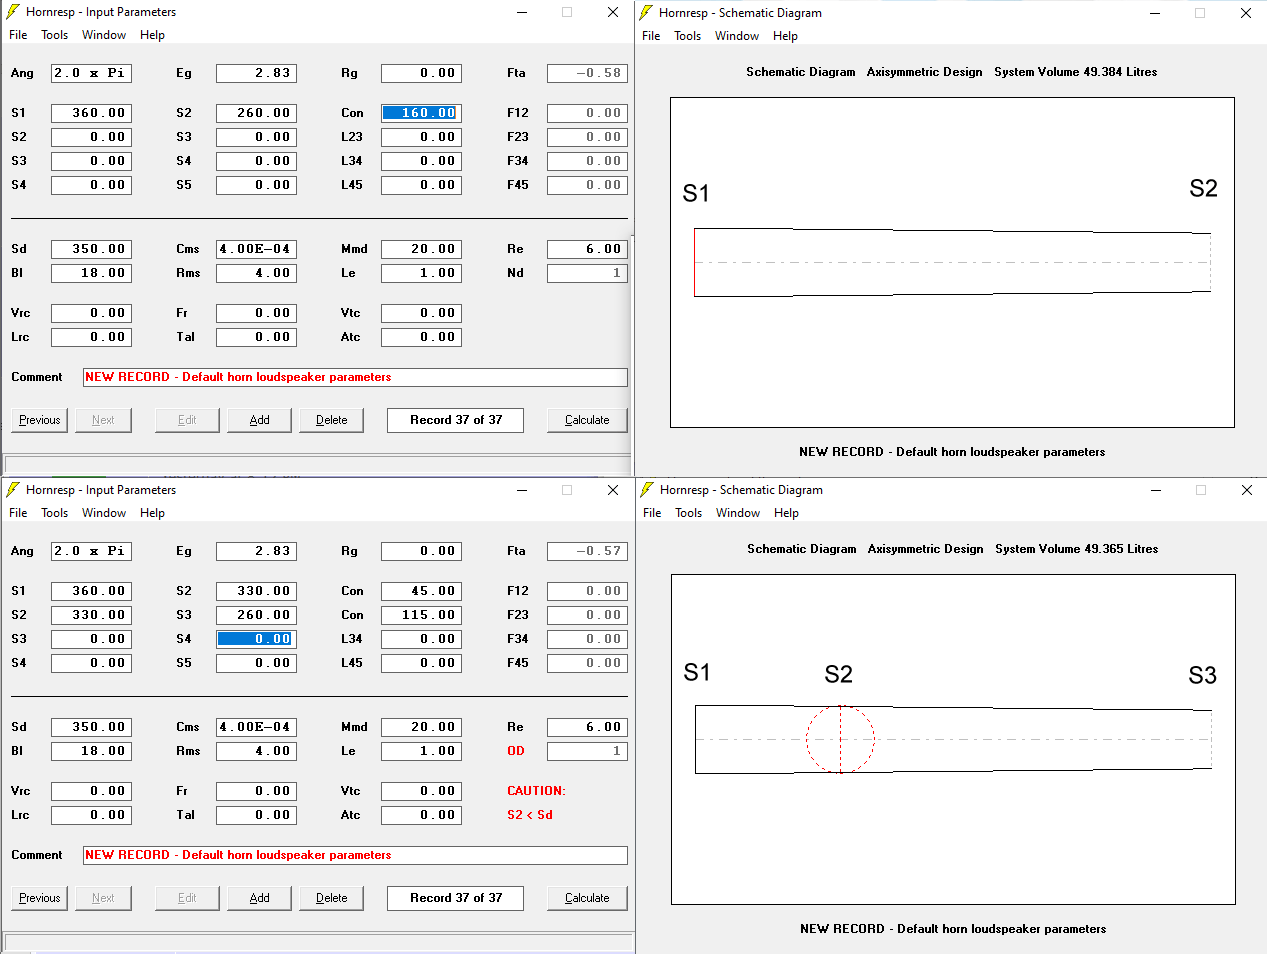Image resolution: width=1267 pixels, height=954 pixels.
Task: Click Con label in upper Input Parameters window
Action: 352,113
